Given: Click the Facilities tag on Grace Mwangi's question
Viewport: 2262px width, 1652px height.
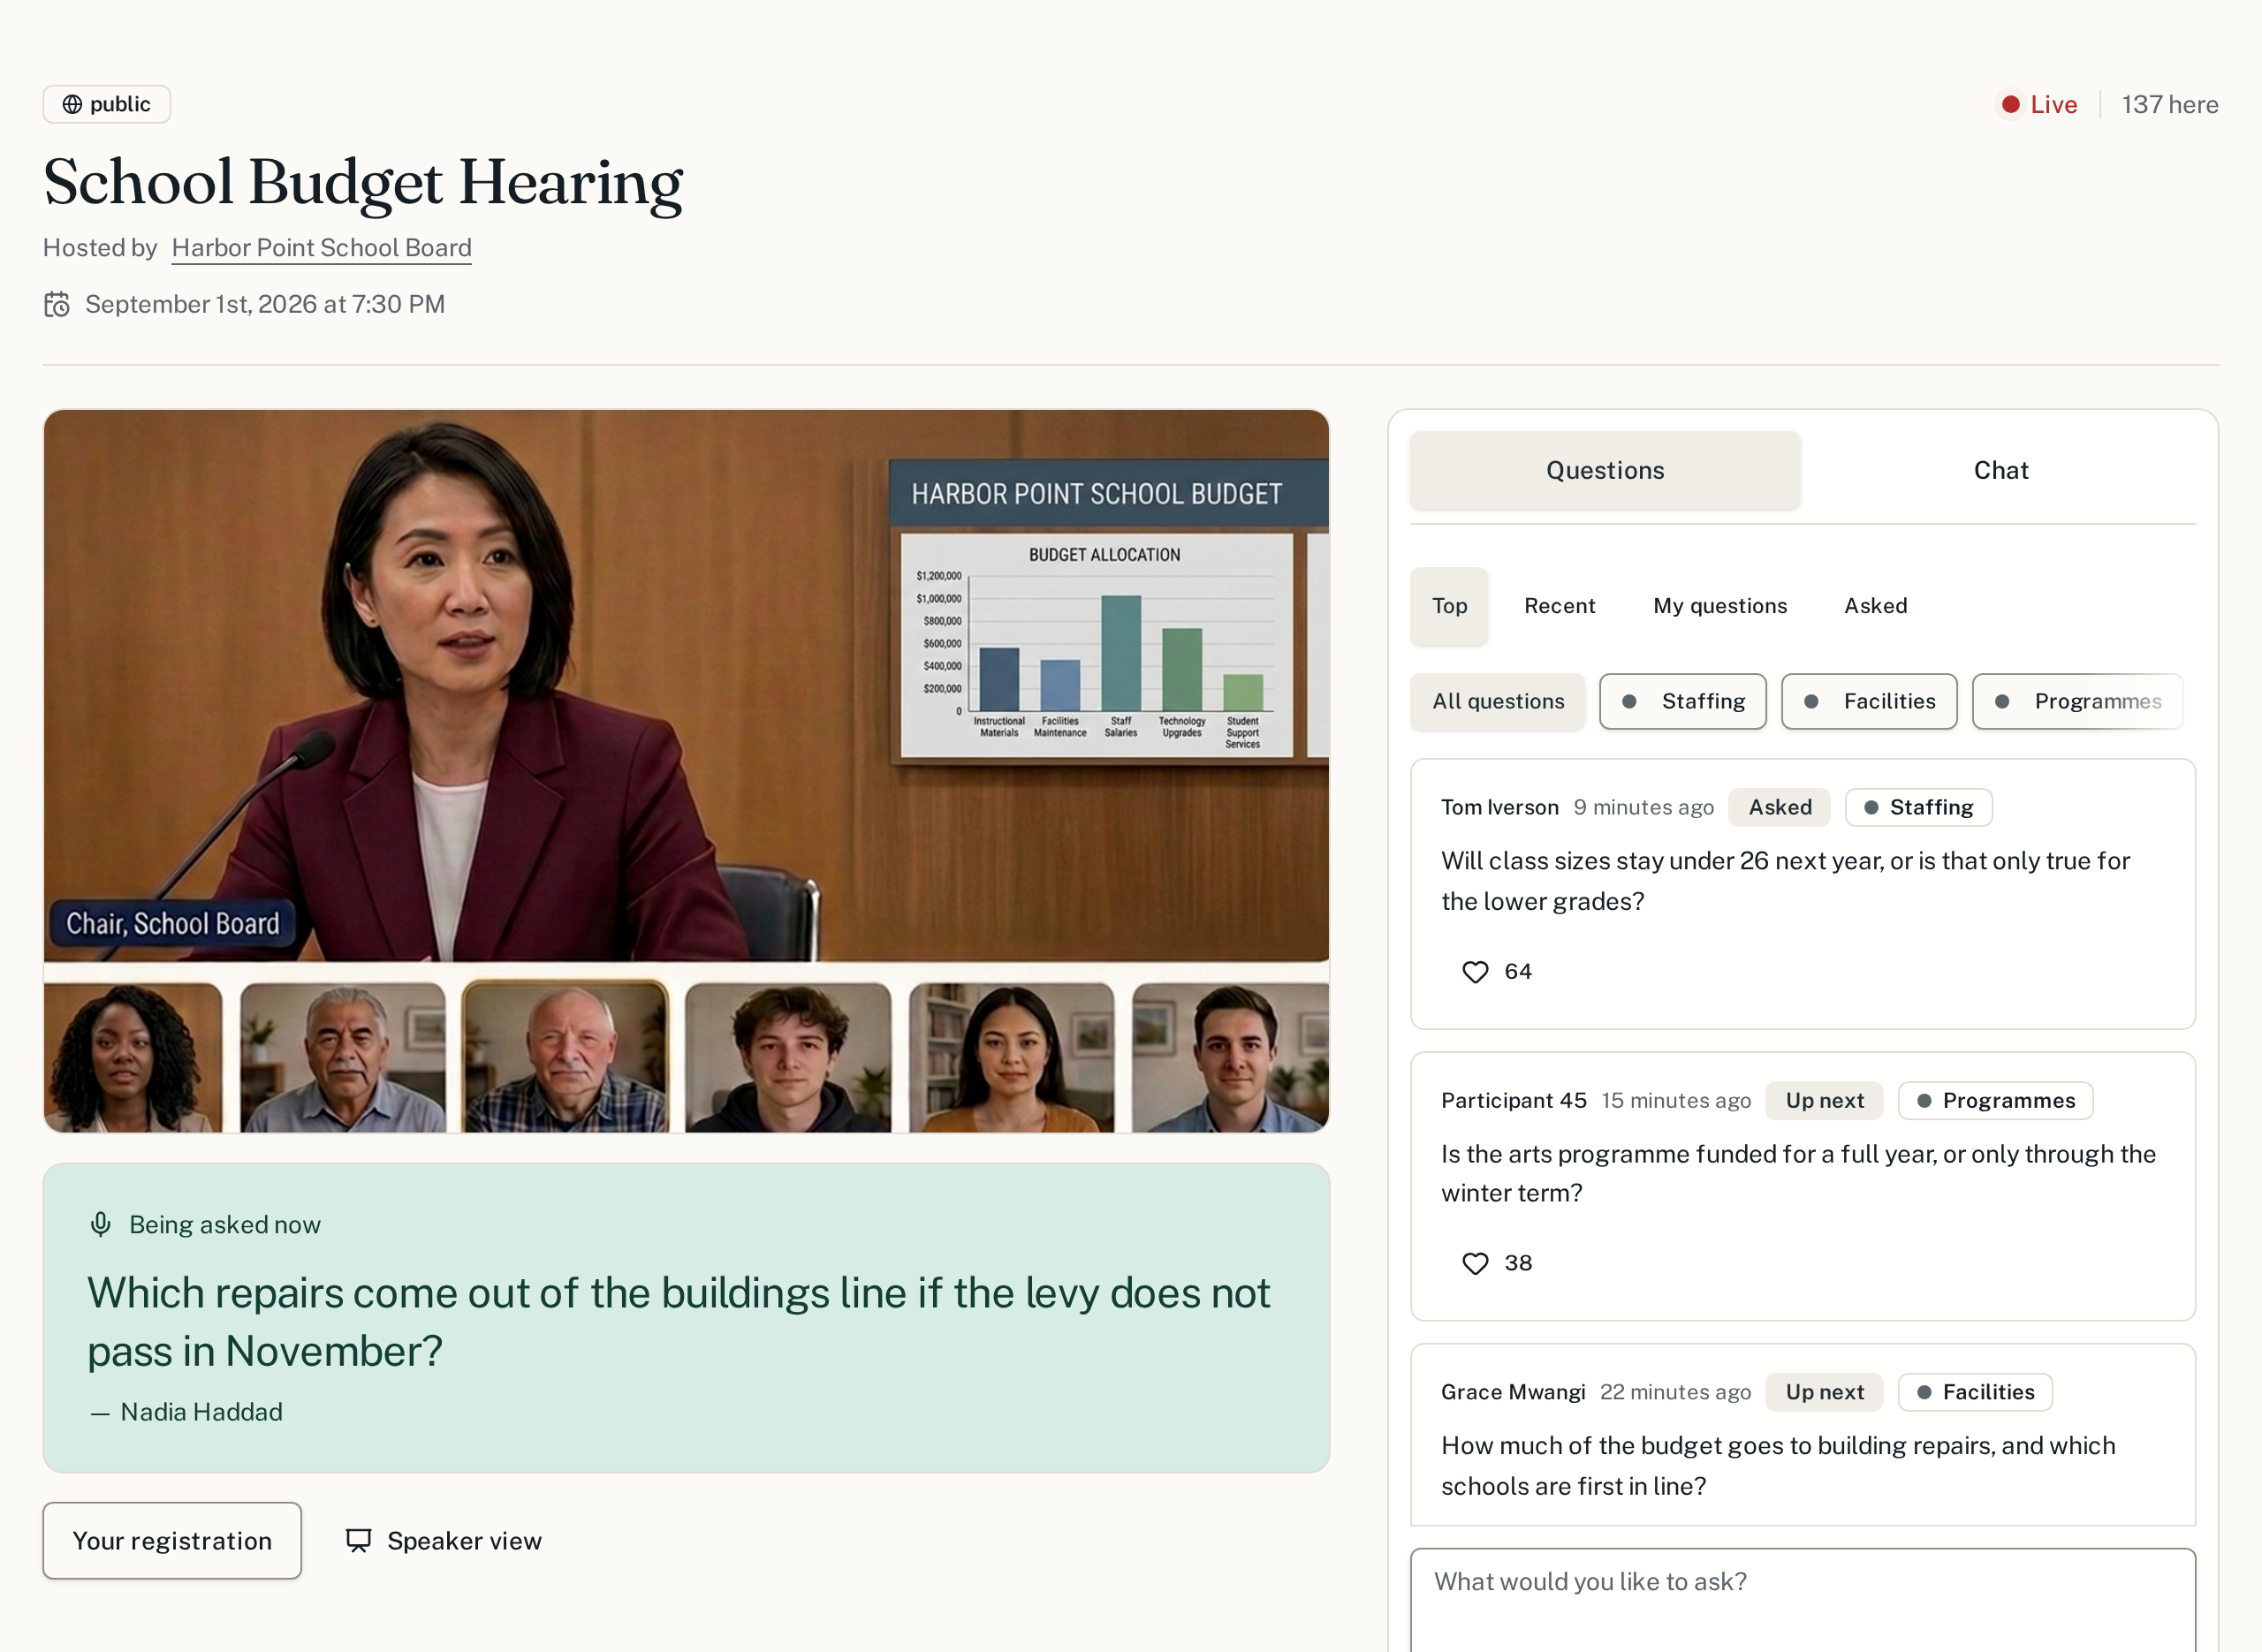Looking at the screenshot, I should (1975, 1392).
